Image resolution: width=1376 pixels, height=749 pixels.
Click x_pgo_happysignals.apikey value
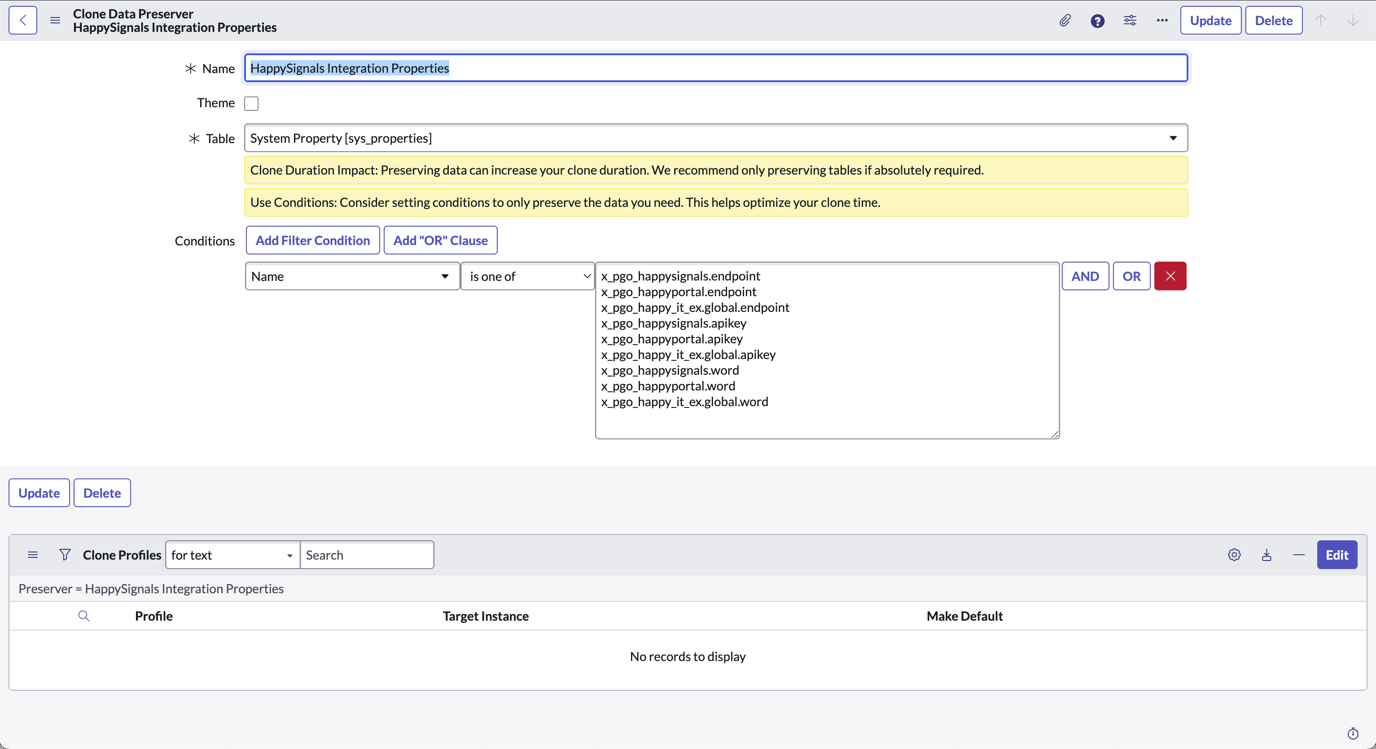pyautogui.click(x=673, y=323)
